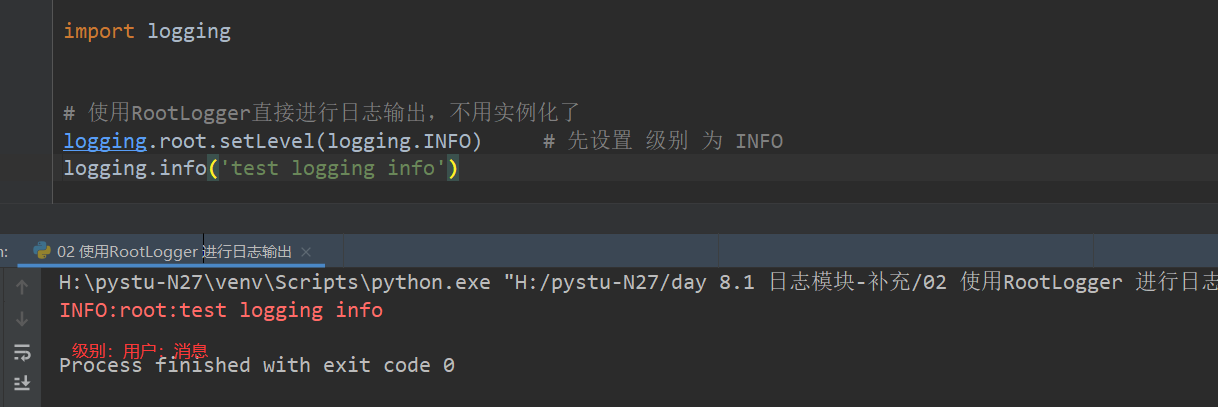The image size is (1218, 407).
Task: Click the highlighted closing parenthesis
Action: 453,168
